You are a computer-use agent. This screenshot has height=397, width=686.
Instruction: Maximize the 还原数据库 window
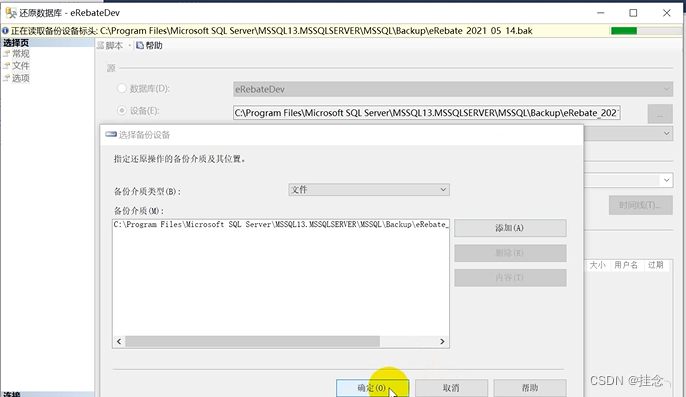[633, 13]
